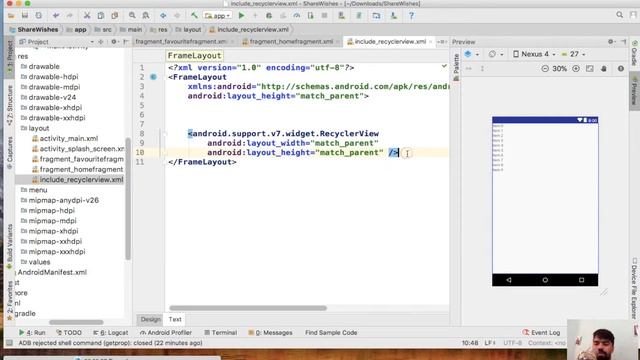The width and height of the screenshot is (640, 360).
Task: Click the Cut scissors icon
Action: 87,16
